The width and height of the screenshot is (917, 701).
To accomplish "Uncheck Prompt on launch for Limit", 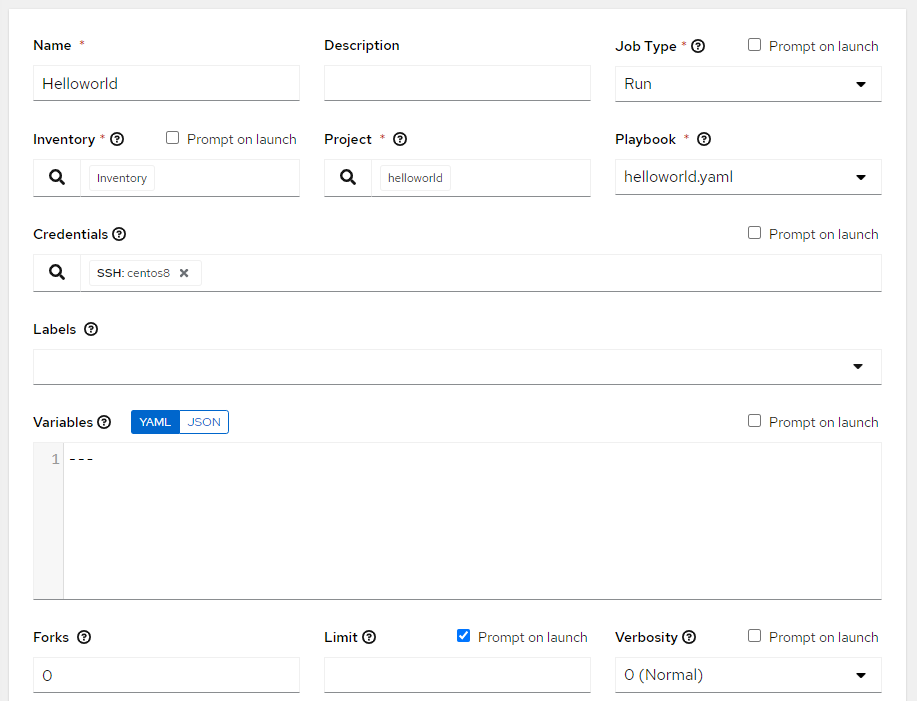I will point(463,636).
